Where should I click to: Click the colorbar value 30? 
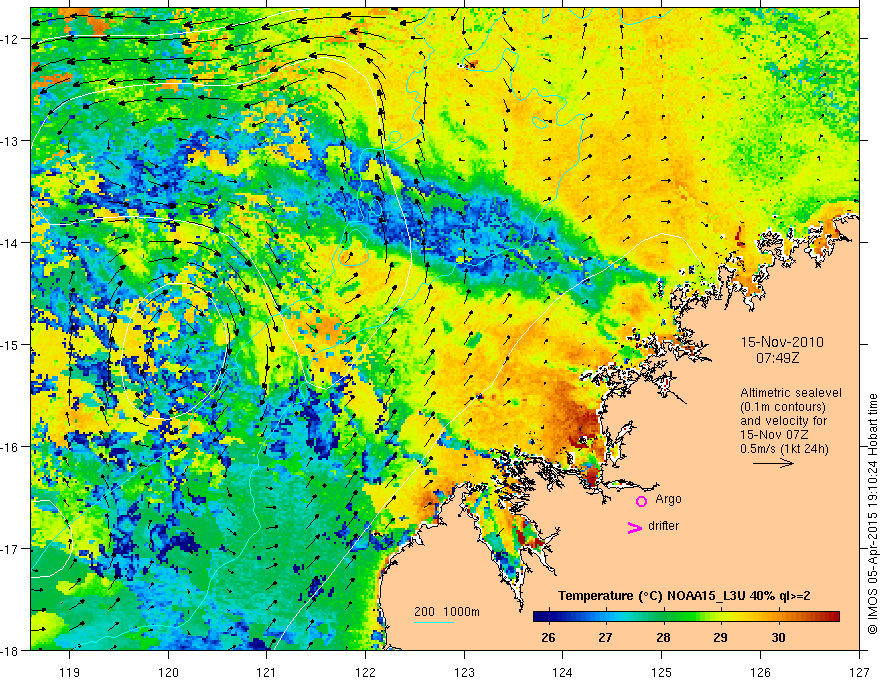(778, 637)
